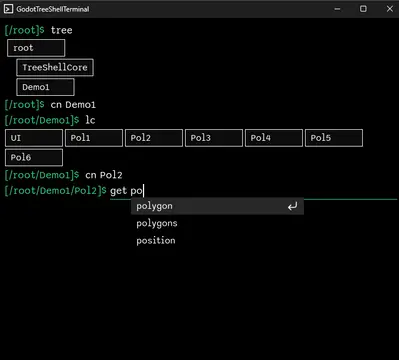Click the Pol3 child node box
399x360 pixels.
[214, 138]
